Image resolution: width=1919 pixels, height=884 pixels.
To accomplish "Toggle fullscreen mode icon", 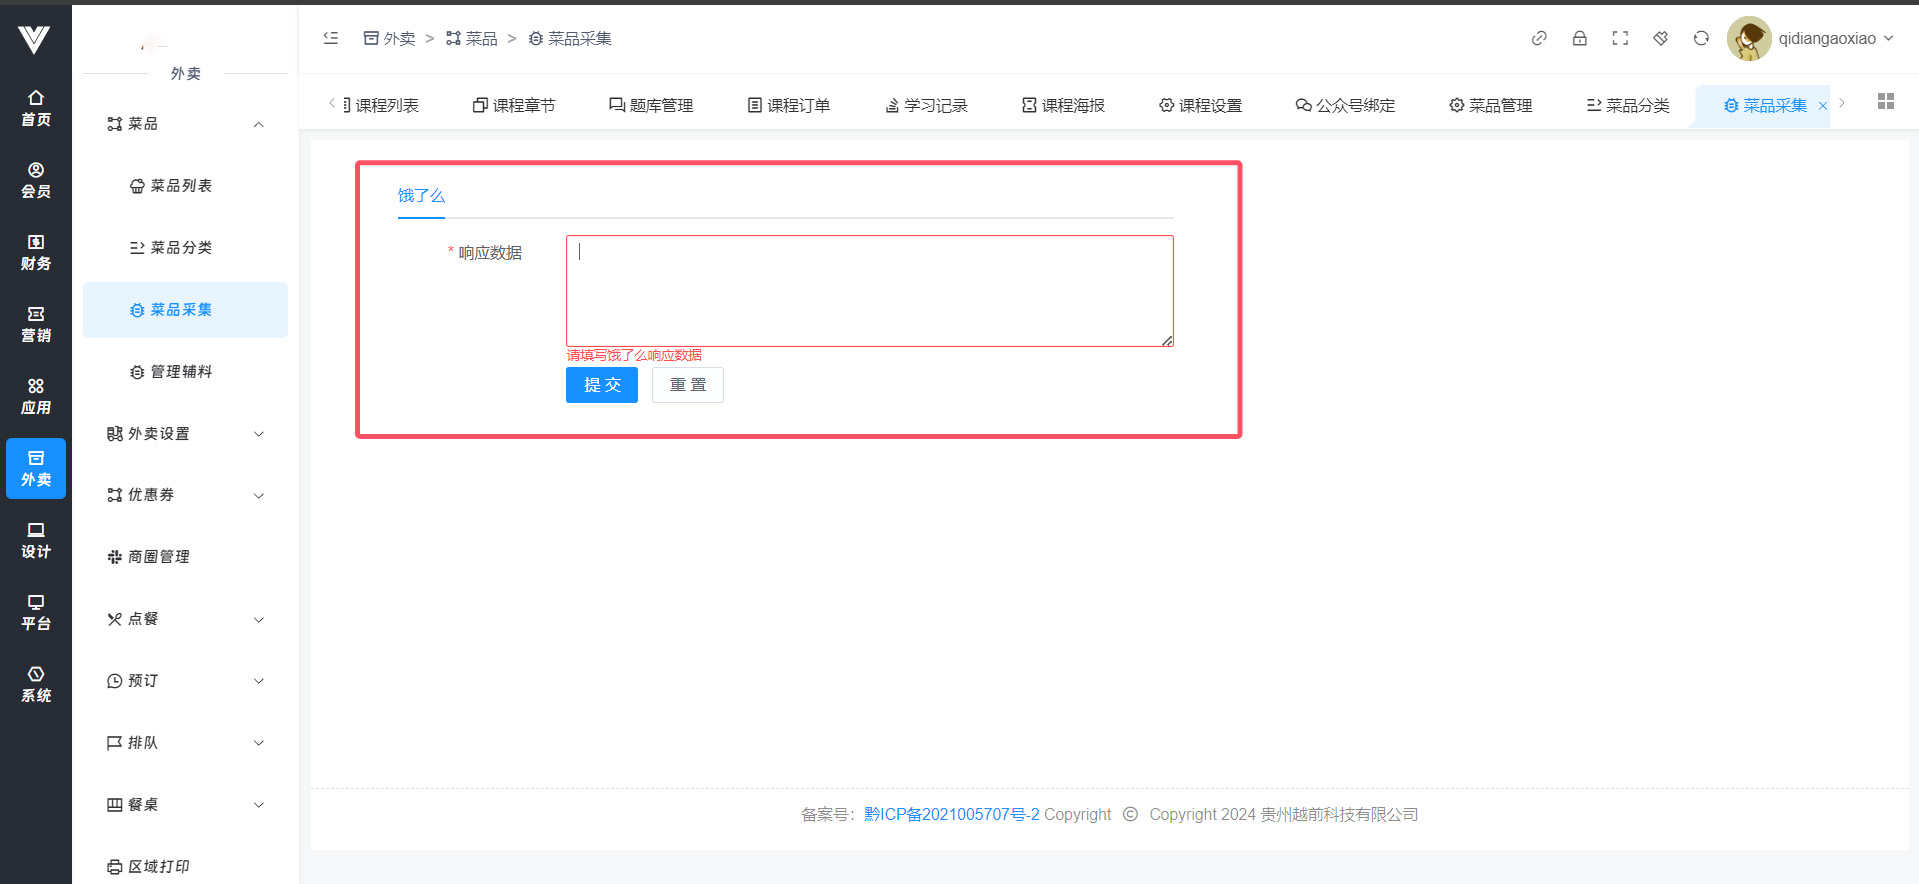I will [x=1620, y=38].
